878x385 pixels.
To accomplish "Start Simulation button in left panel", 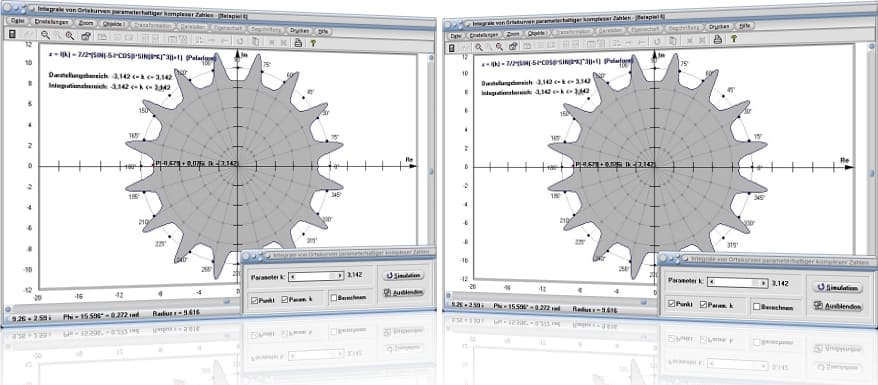I will click(x=403, y=275).
